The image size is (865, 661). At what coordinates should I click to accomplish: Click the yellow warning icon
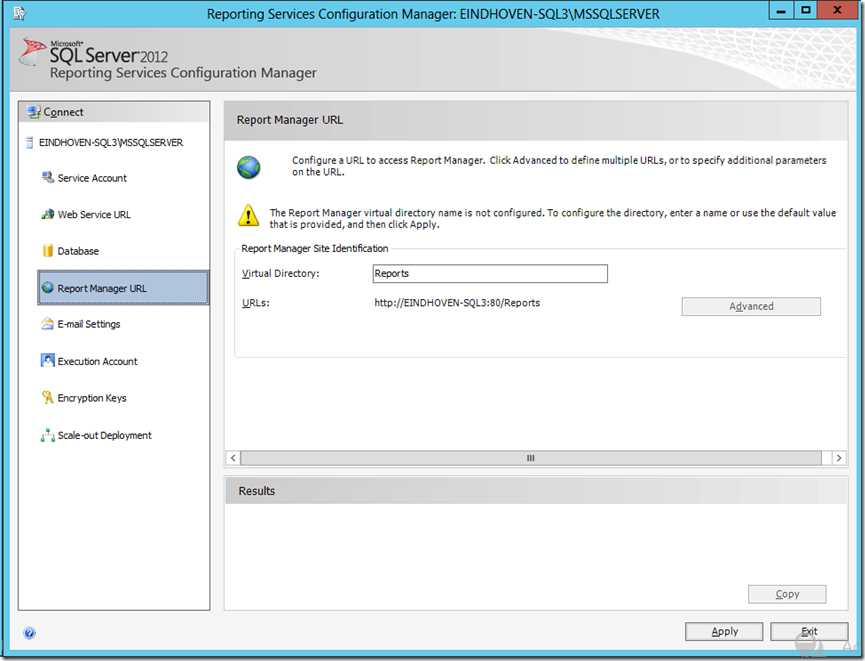point(248,215)
